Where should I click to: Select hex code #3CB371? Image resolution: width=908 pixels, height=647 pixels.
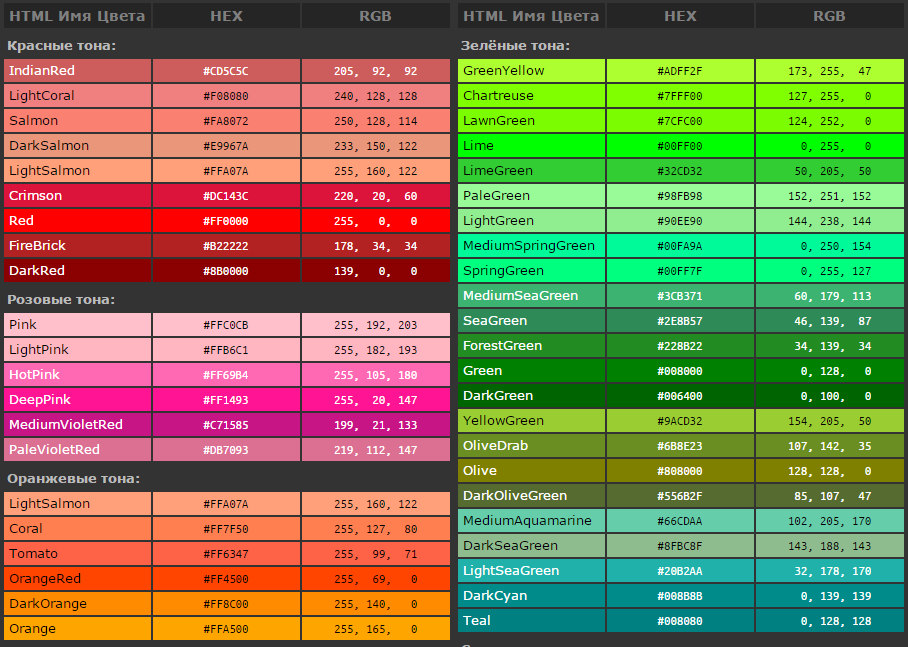(680, 296)
